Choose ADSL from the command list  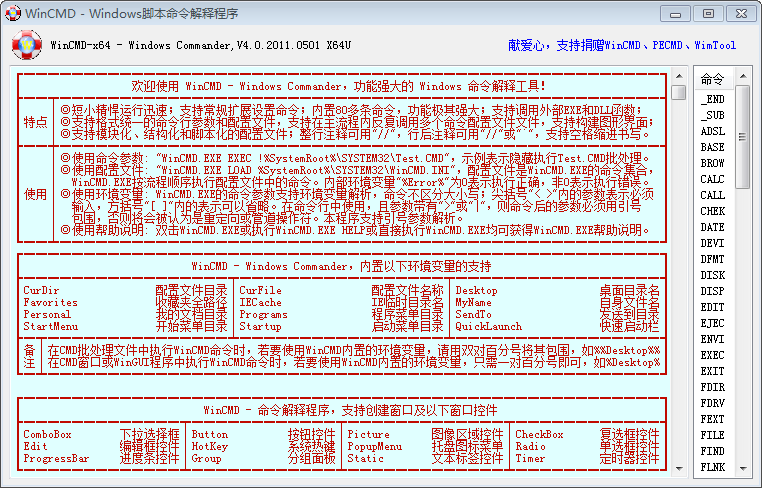pos(712,131)
